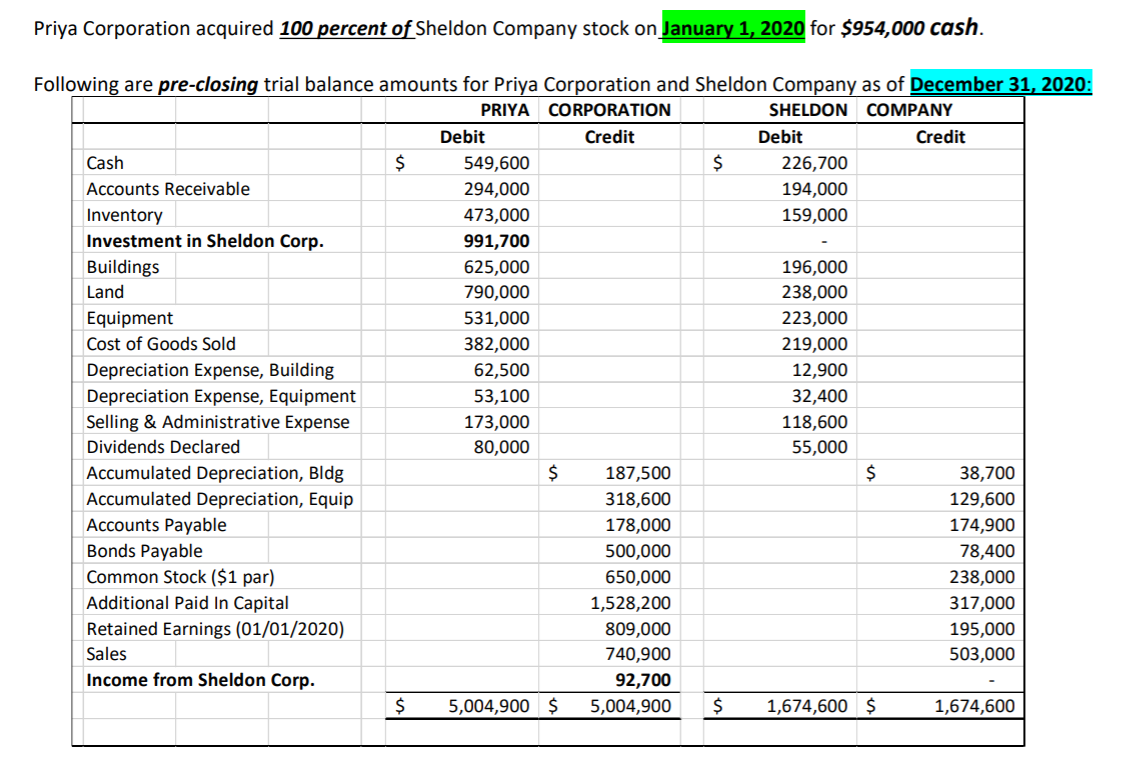Click the Cash row label

pos(104,163)
